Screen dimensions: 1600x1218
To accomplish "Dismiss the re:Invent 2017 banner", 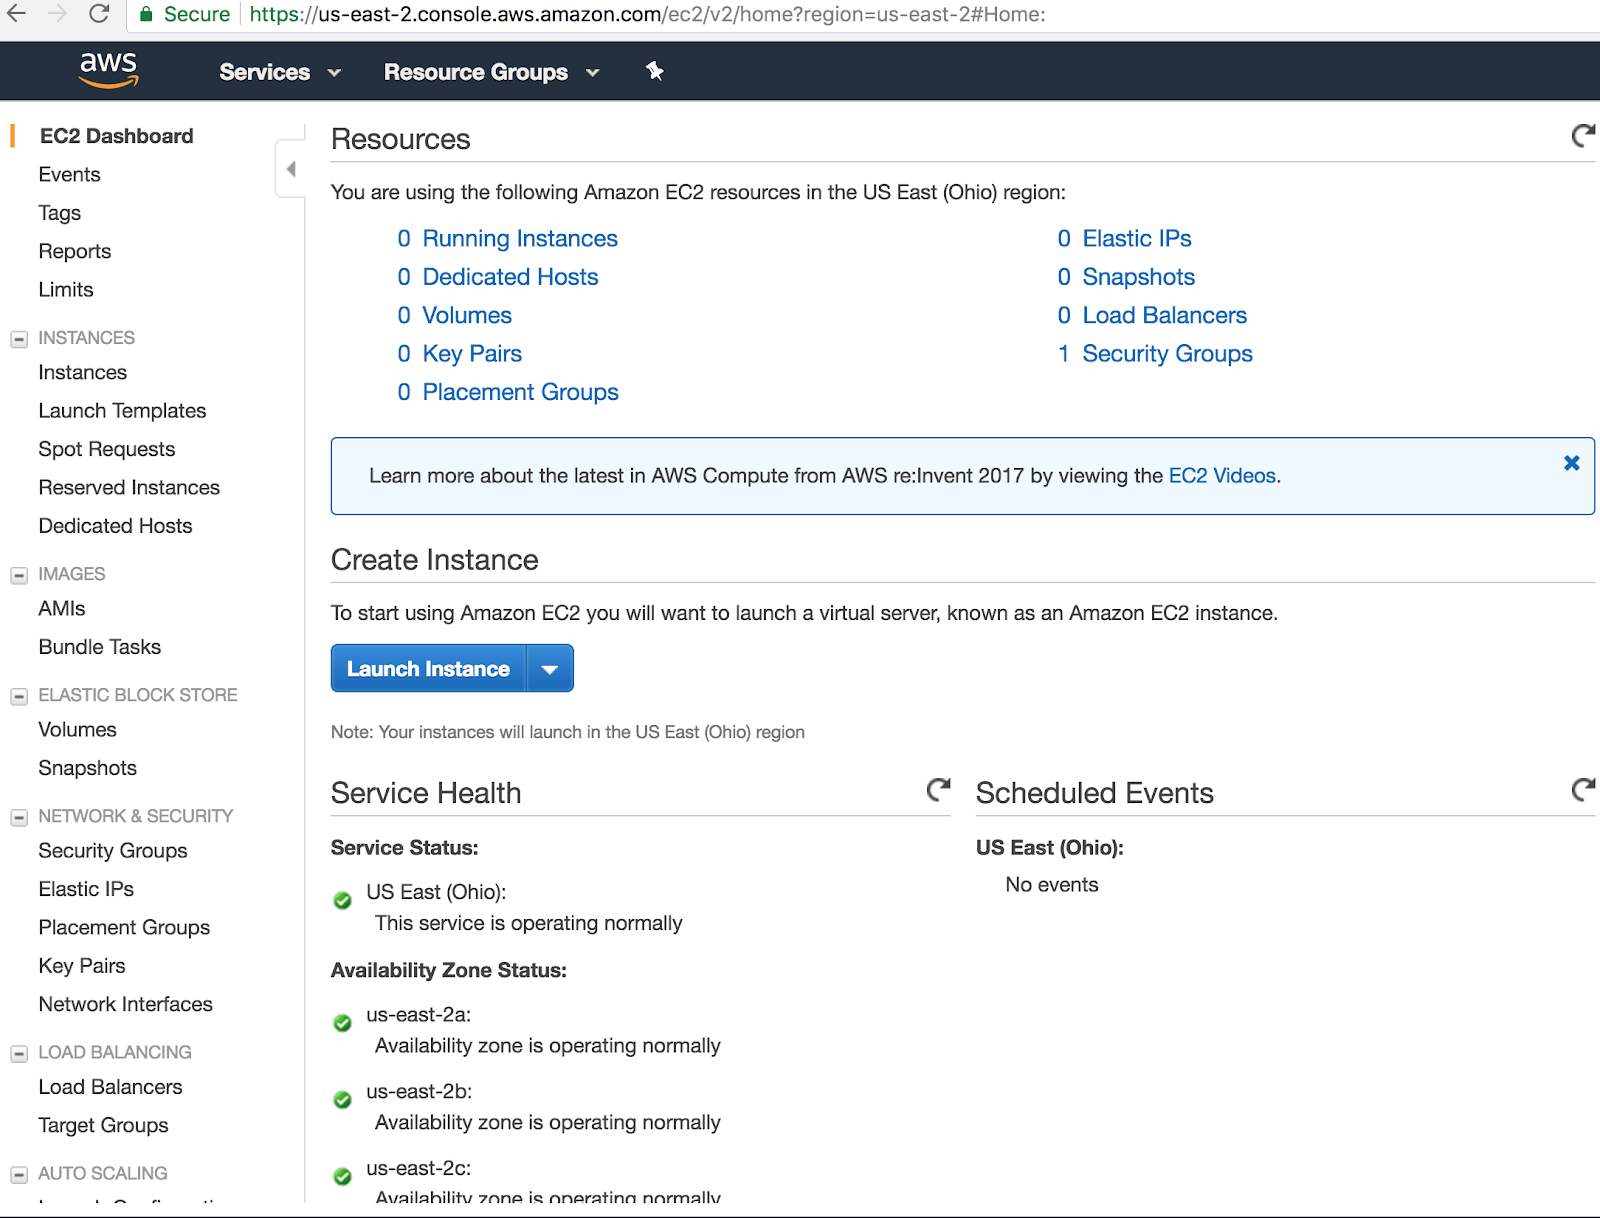I will (1572, 462).
